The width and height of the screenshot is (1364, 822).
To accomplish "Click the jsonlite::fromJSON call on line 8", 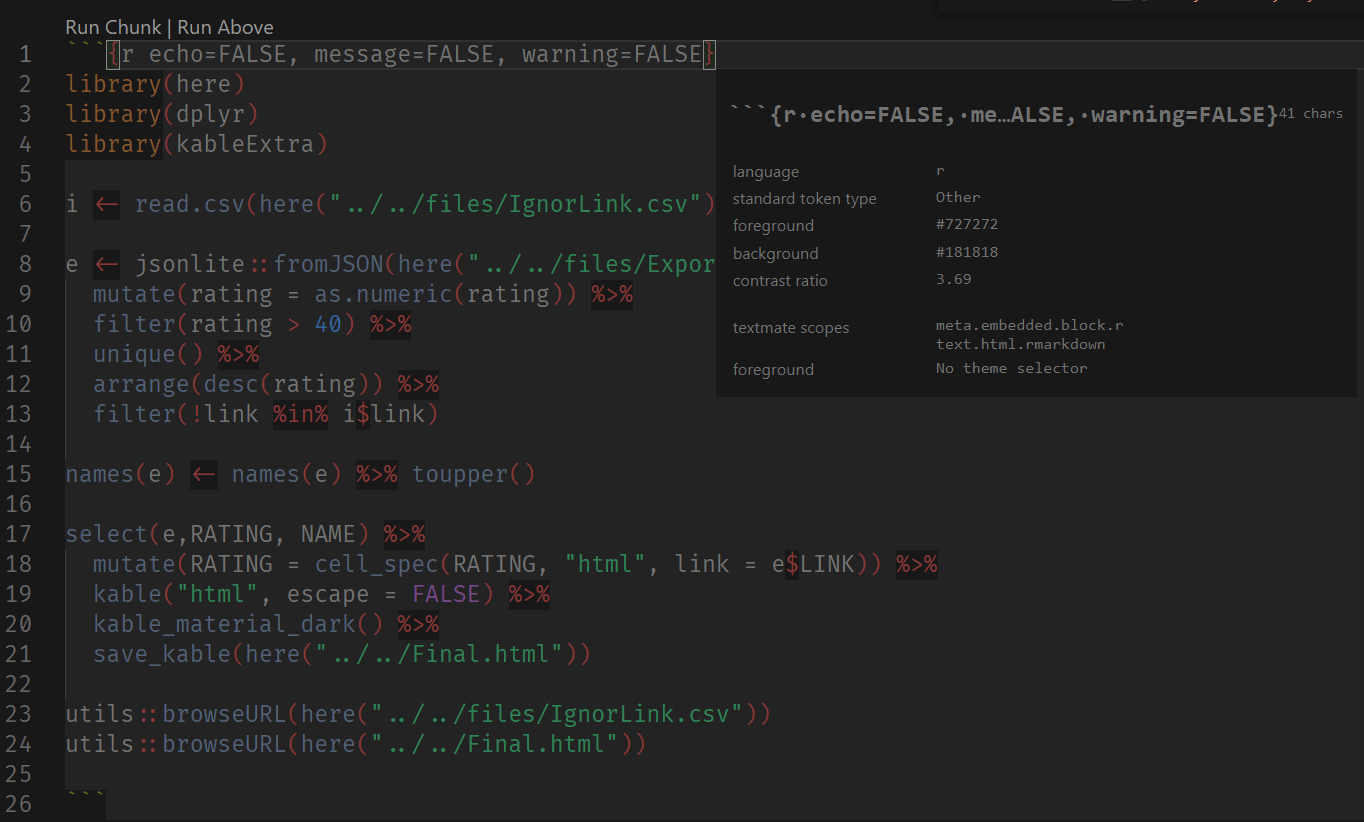I will click(x=260, y=264).
